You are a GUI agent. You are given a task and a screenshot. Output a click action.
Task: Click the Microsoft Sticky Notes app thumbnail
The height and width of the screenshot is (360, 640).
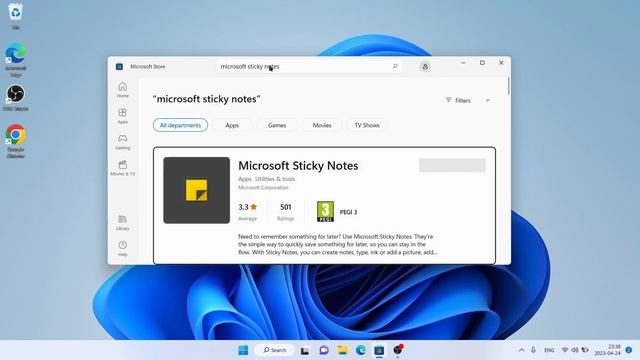[x=196, y=190]
